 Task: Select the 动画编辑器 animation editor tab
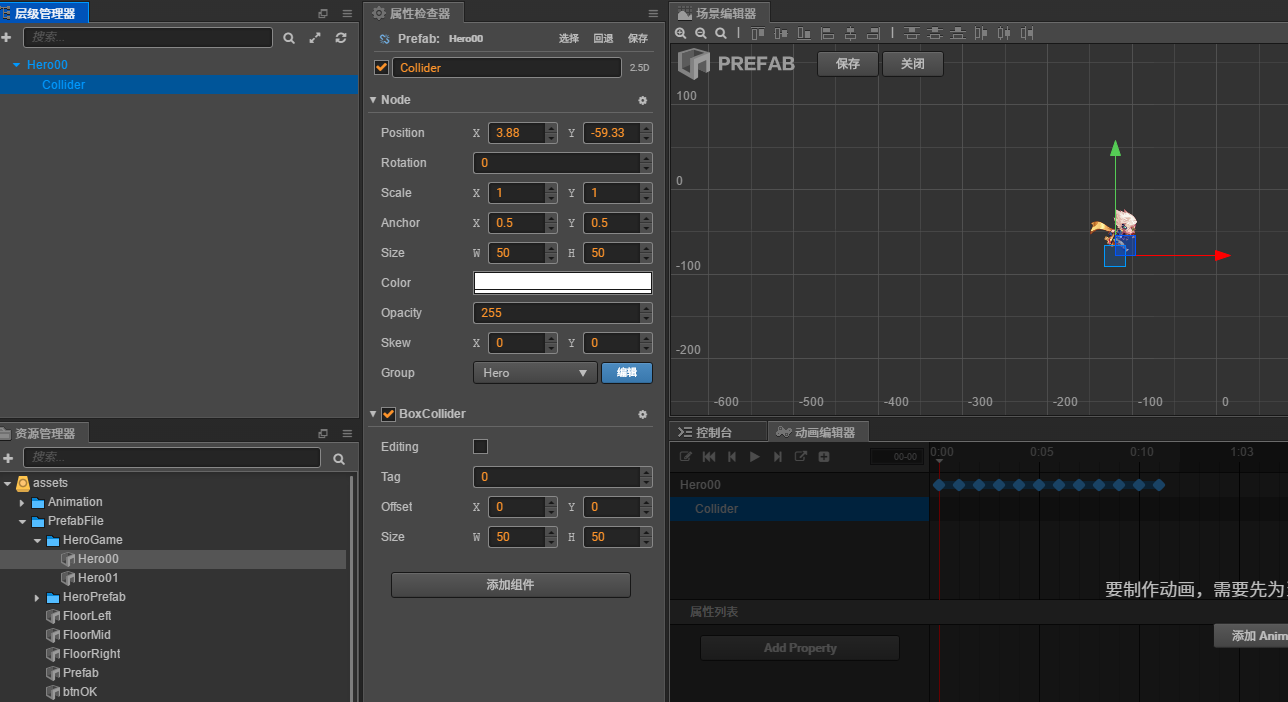[817, 432]
